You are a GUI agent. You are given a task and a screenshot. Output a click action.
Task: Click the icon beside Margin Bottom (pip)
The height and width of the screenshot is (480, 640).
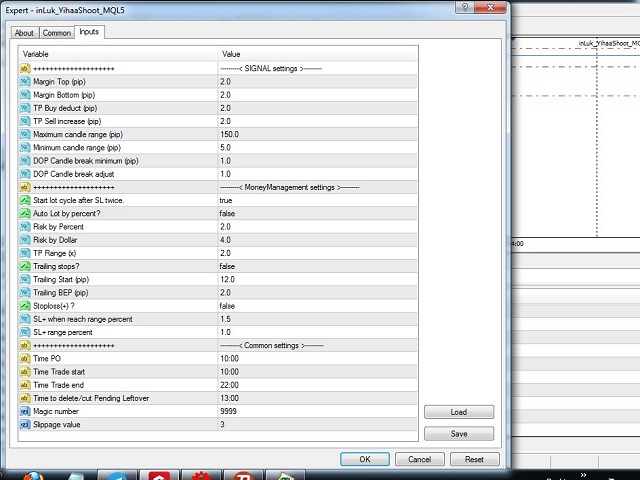point(25,95)
